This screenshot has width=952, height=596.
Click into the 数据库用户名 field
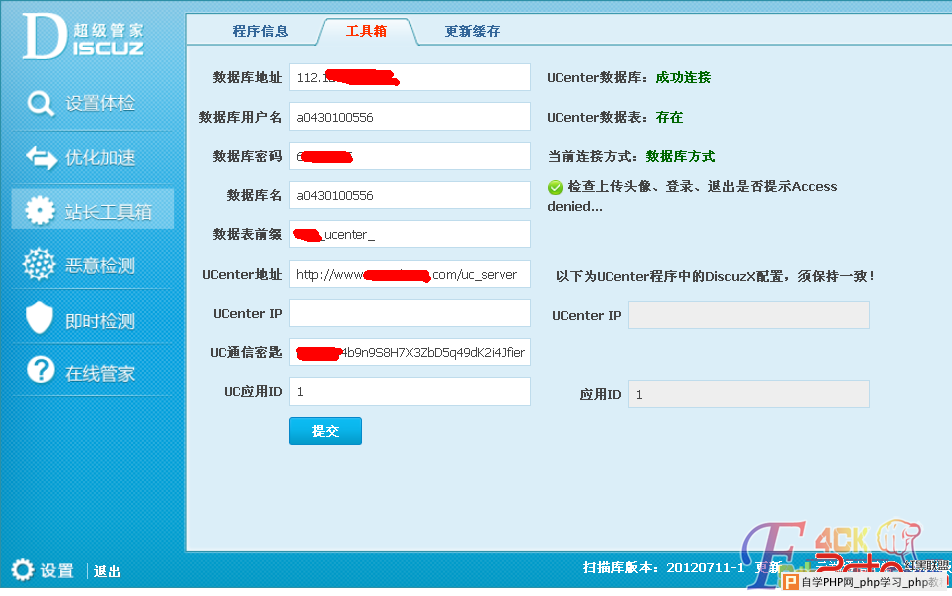pos(410,117)
